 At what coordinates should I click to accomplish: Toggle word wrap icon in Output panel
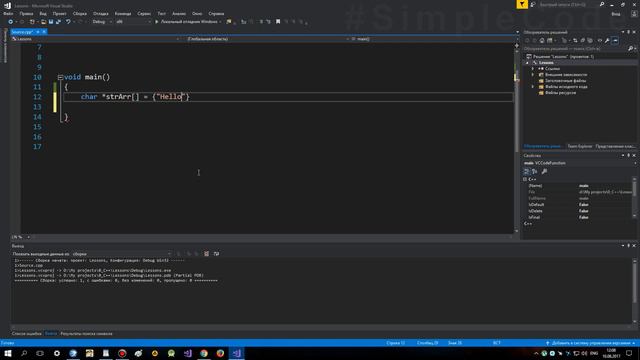(x=216, y=254)
